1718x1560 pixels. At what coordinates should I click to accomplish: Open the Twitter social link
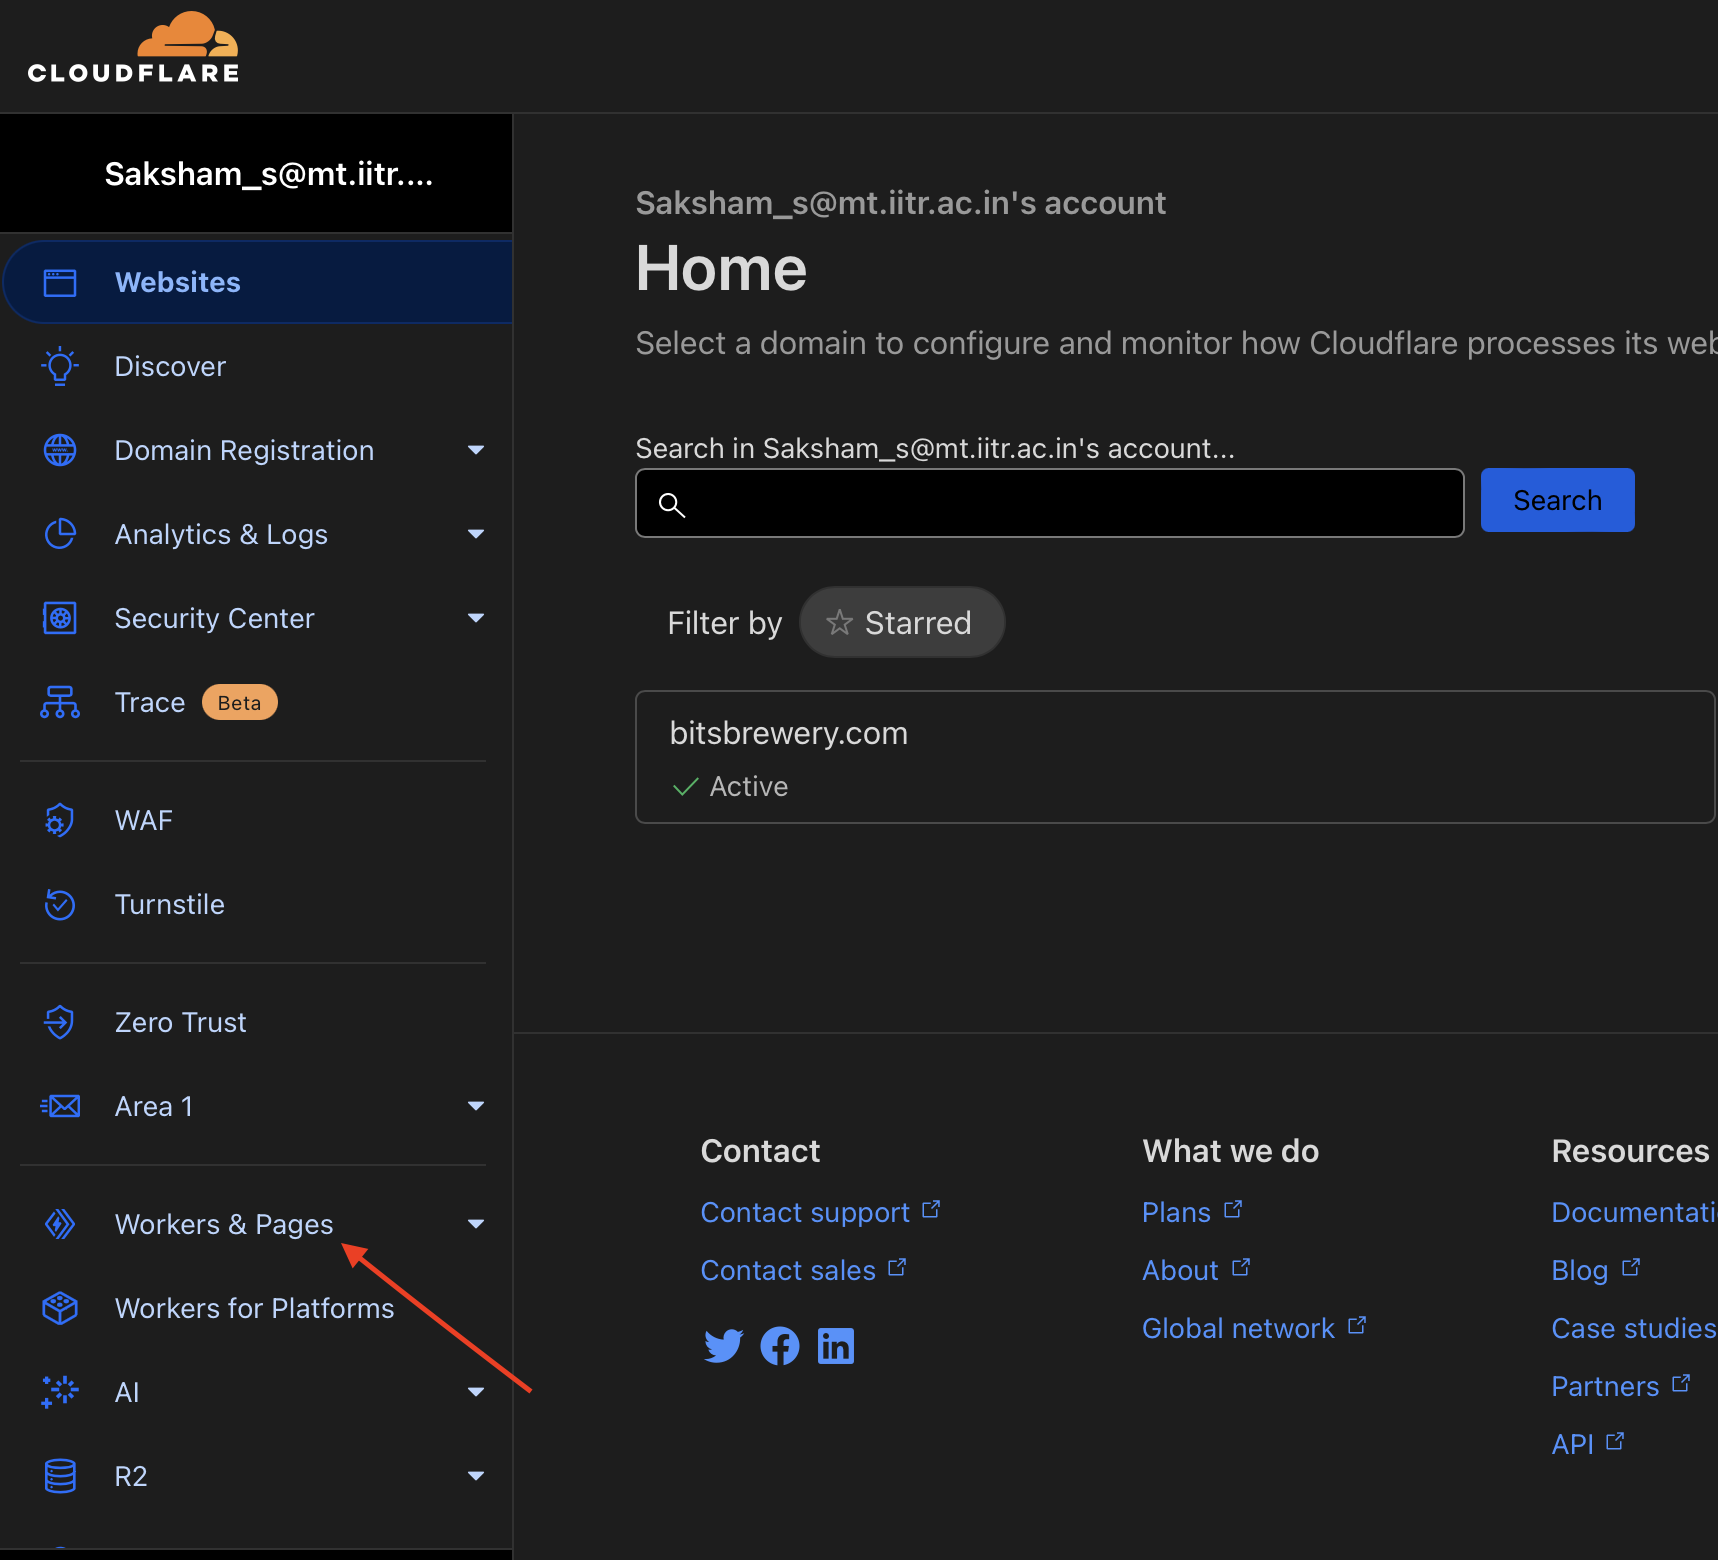point(724,1346)
